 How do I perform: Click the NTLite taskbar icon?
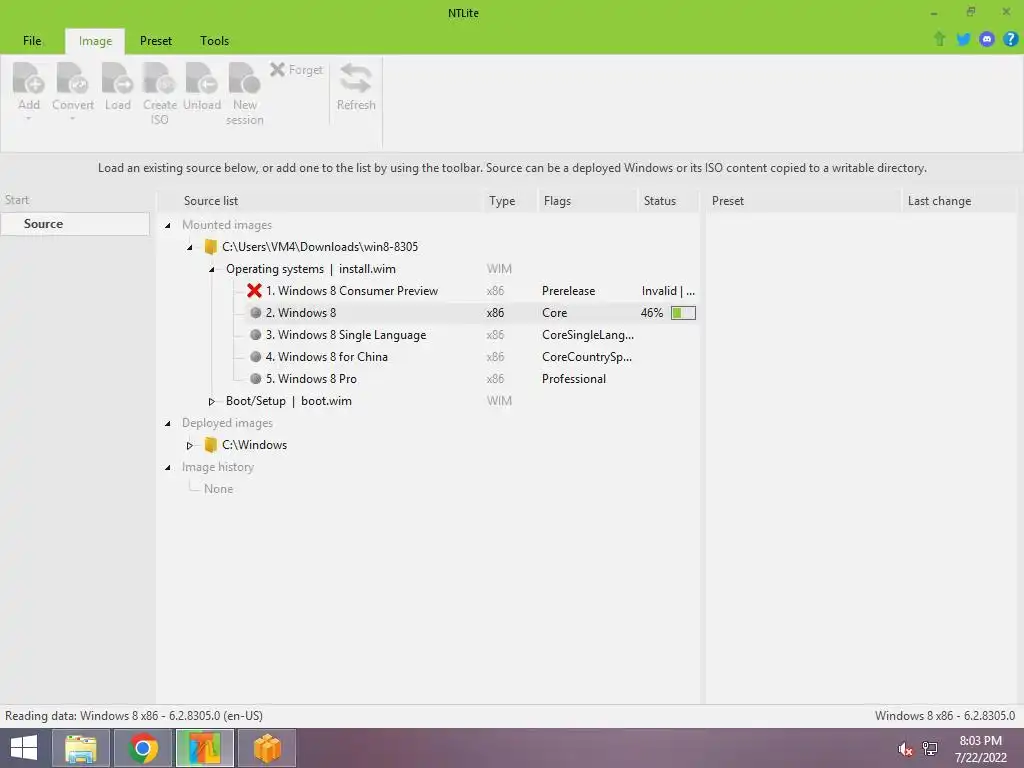coord(204,748)
